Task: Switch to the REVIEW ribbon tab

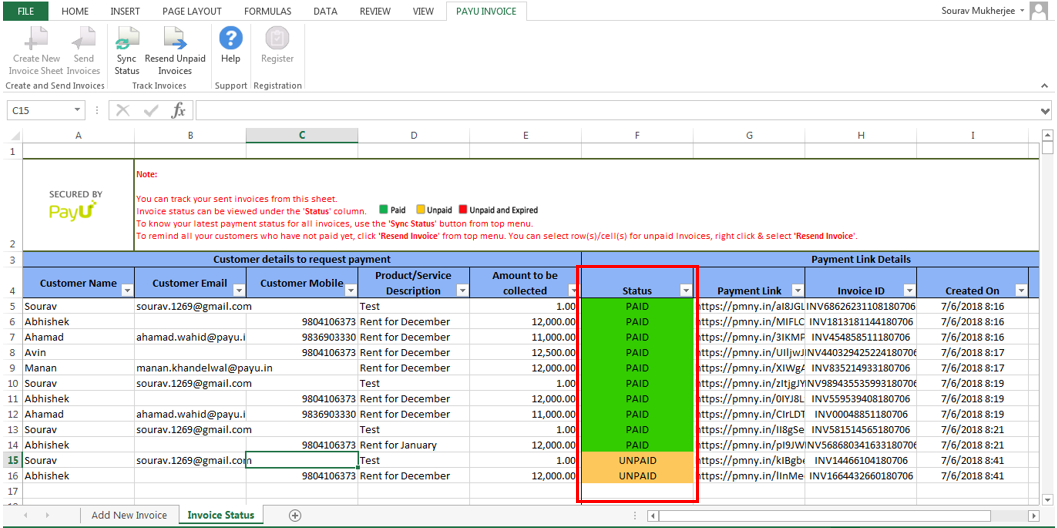Action: click(x=375, y=11)
